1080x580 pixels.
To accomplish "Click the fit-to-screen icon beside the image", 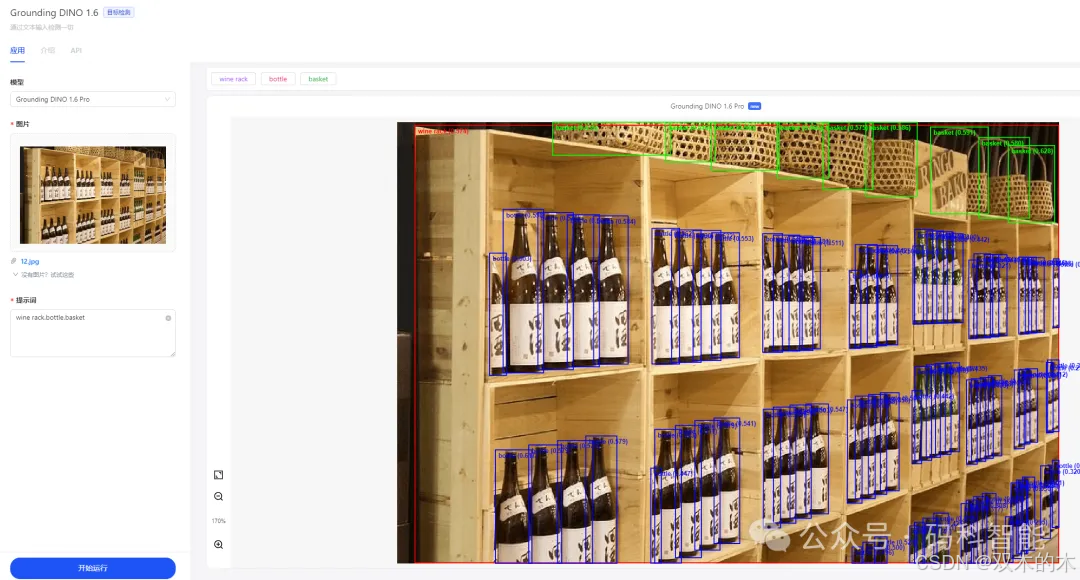I will pos(218,475).
